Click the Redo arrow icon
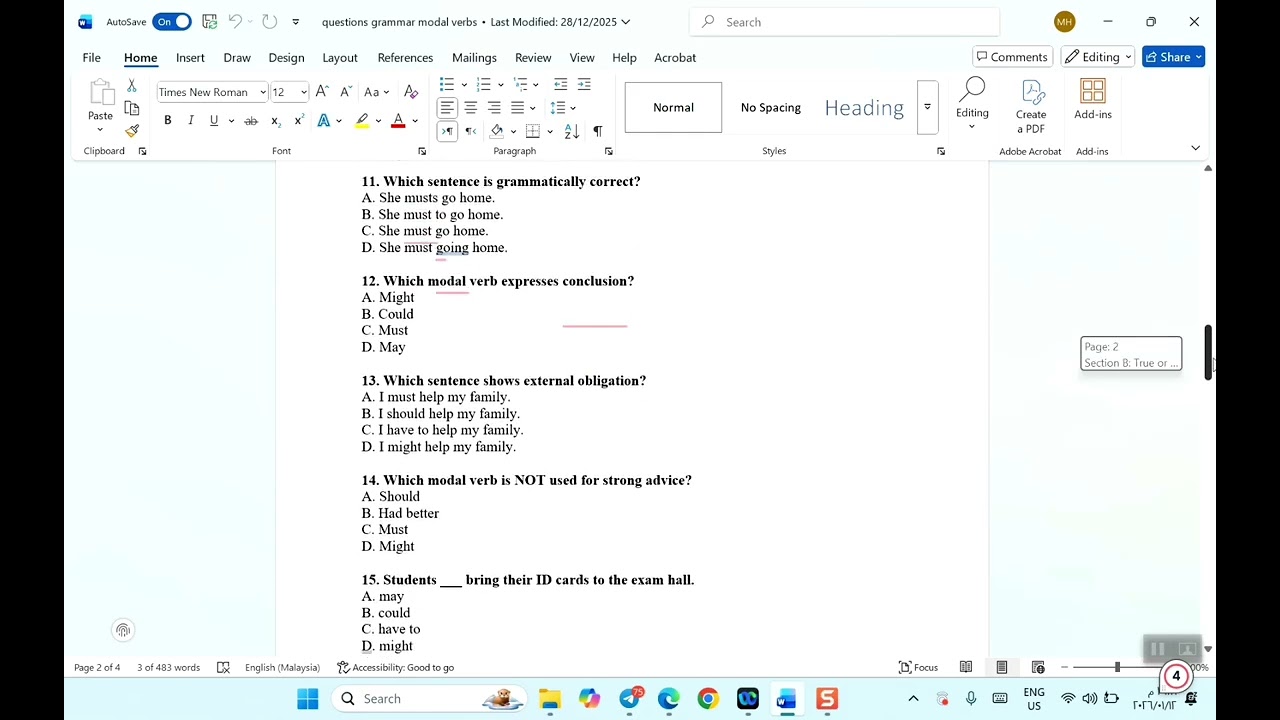Image resolution: width=1280 pixels, height=720 pixels. point(269,21)
